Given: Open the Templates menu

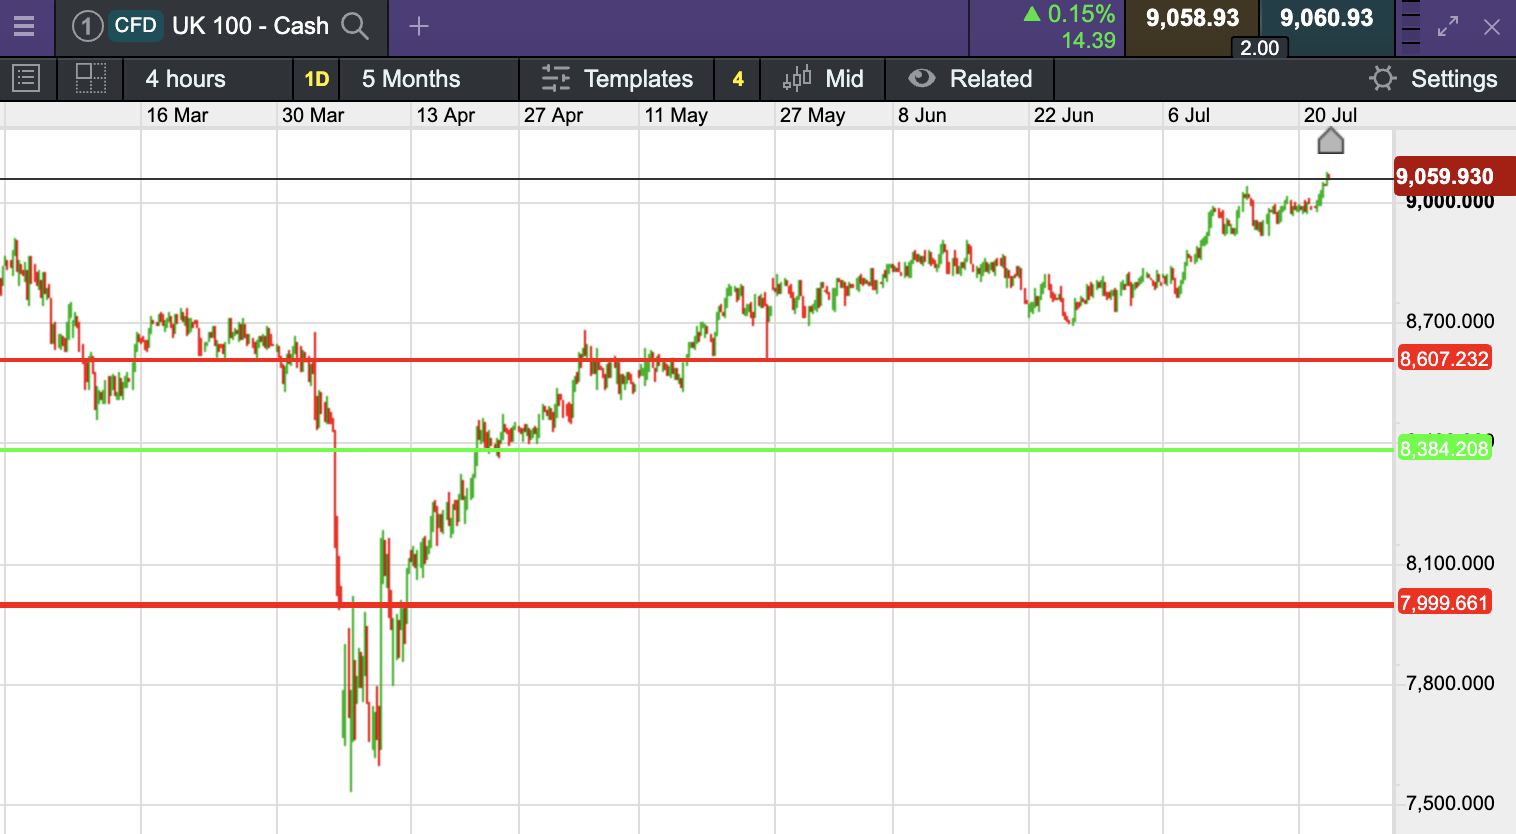Looking at the screenshot, I should pyautogui.click(x=617, y=79).
